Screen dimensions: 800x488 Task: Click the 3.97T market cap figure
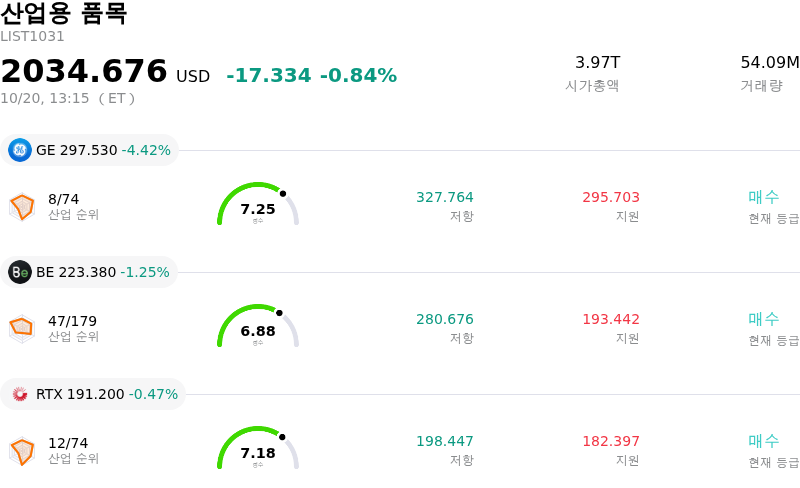[597, 62]
